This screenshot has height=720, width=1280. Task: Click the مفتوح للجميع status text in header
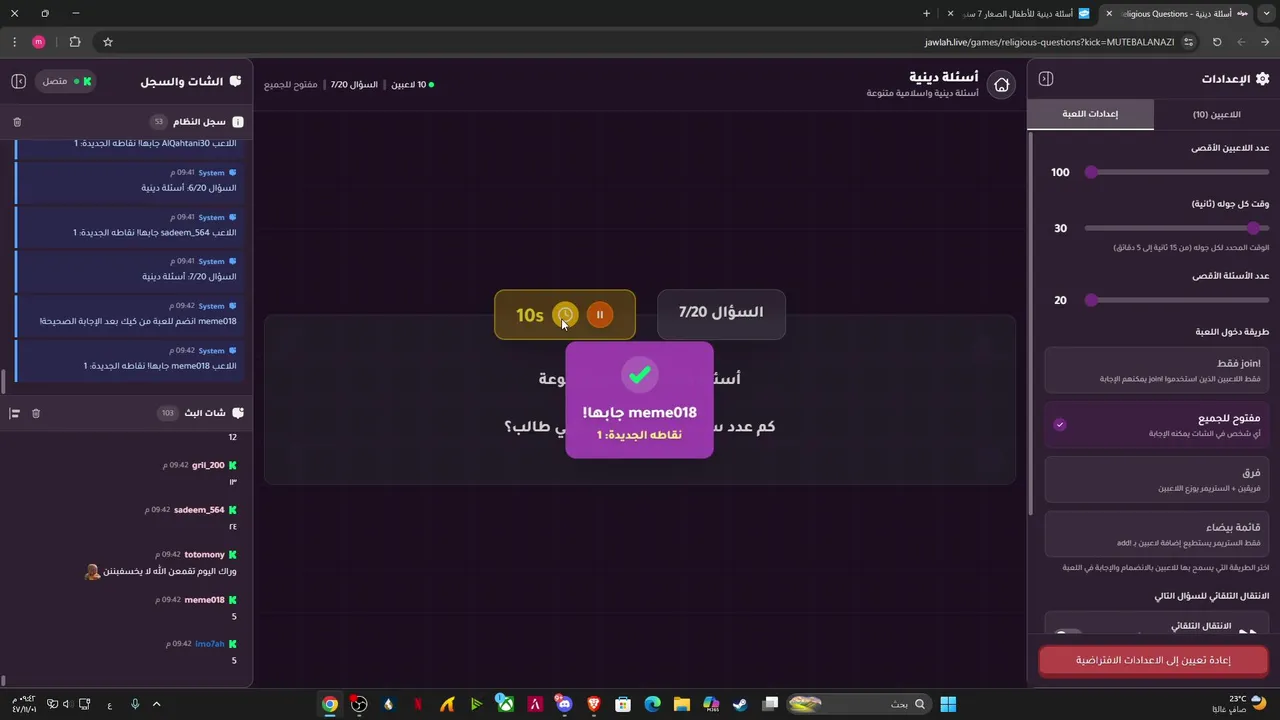pyautogui.click(x=291, y=85)
